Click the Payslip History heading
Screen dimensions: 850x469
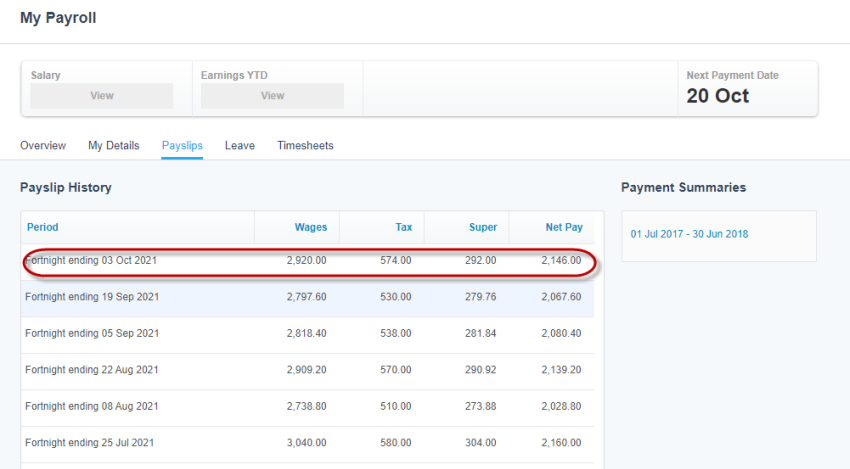pyautogui.click(x=66, y=188)
